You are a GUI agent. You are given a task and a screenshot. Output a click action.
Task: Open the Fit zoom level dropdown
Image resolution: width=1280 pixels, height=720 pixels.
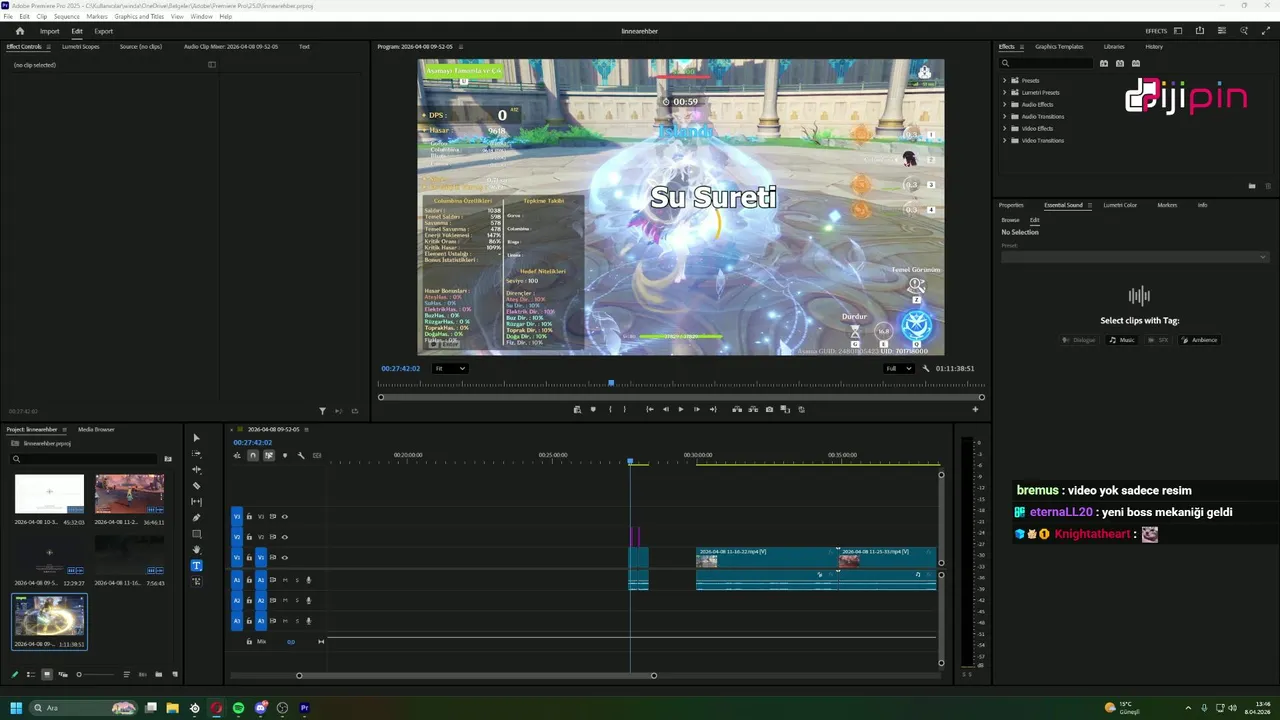[449, 368]
